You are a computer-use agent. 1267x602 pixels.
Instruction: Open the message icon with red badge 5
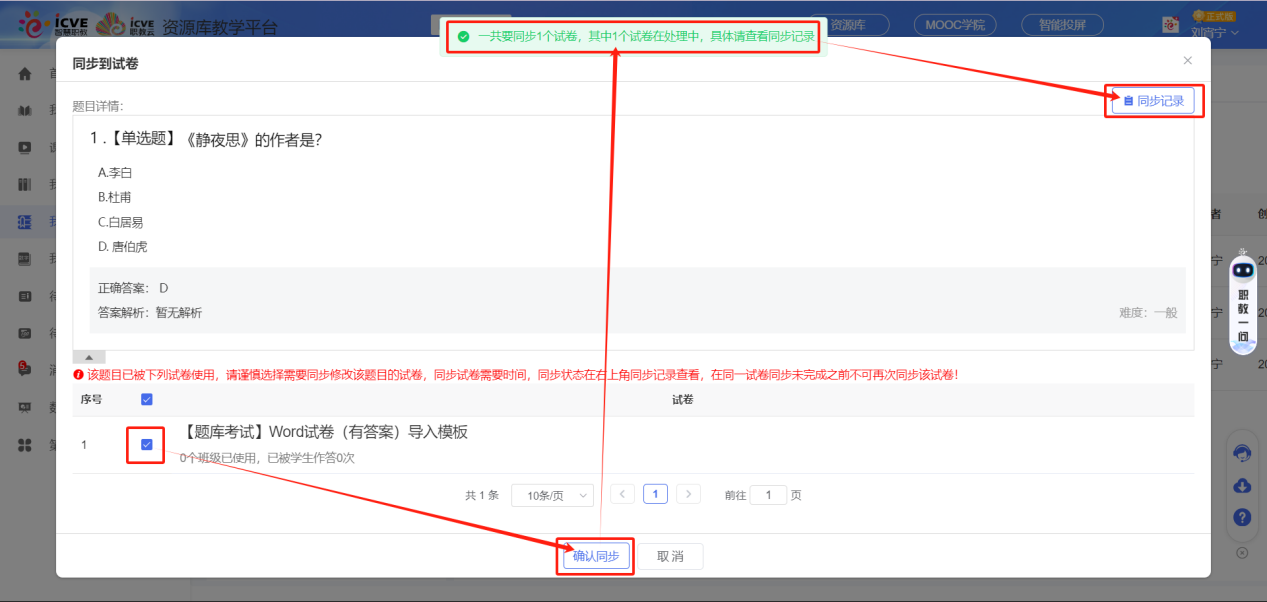pyautogui.click(x=24, y=369)
